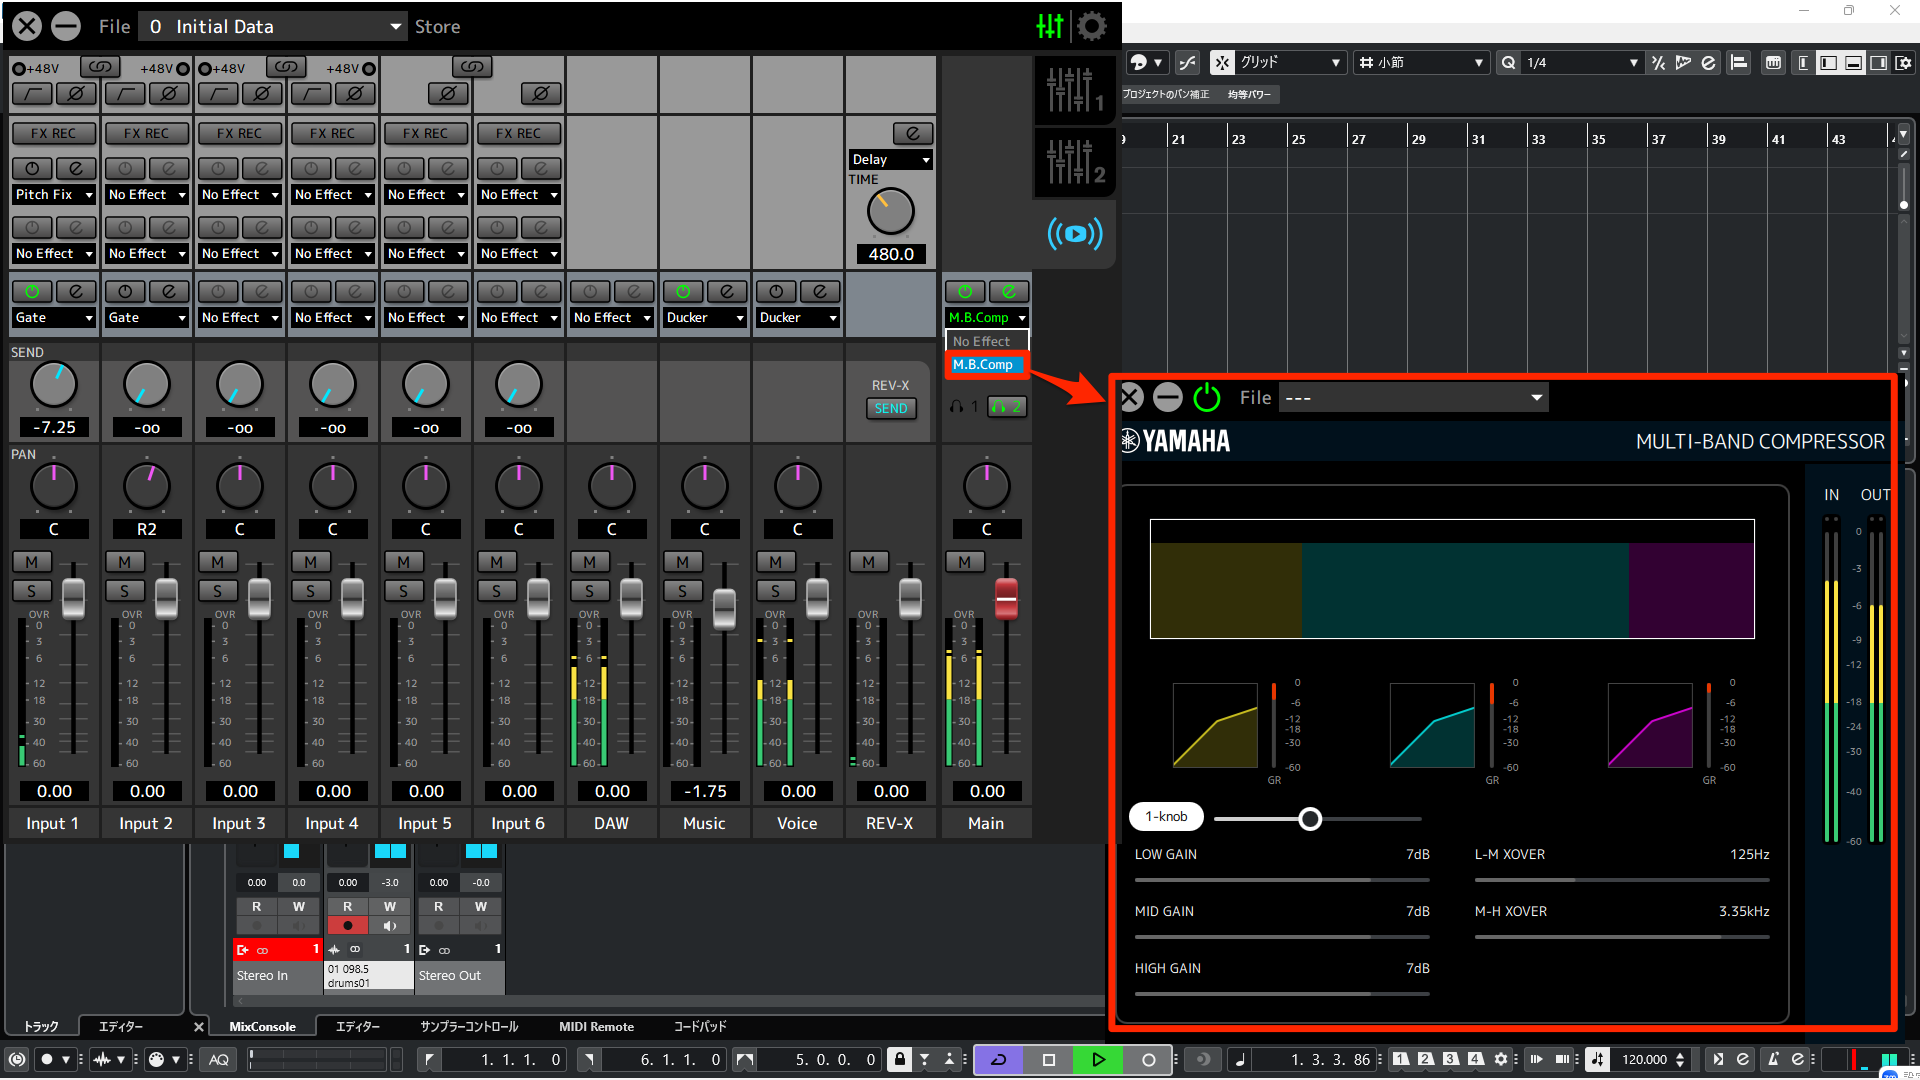Toggle M.B.Comp power on Main channel
The width and height of the screenshot is (1920, 1080).
click(965, 292)
